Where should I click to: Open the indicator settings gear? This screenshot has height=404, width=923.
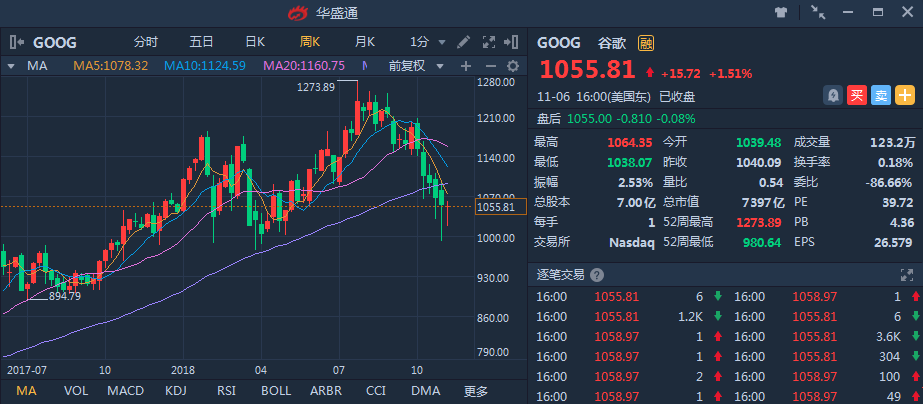point(513,66)
